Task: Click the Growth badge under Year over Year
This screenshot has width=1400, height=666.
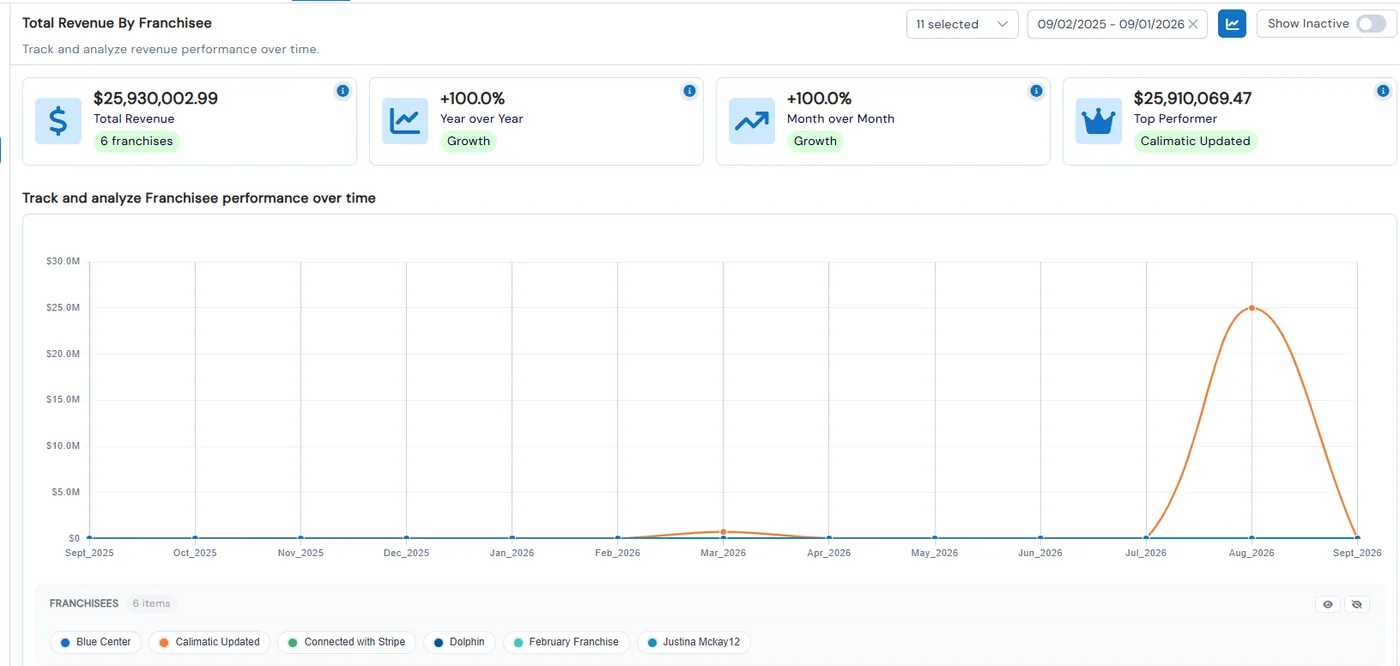Action: (469, 141)
